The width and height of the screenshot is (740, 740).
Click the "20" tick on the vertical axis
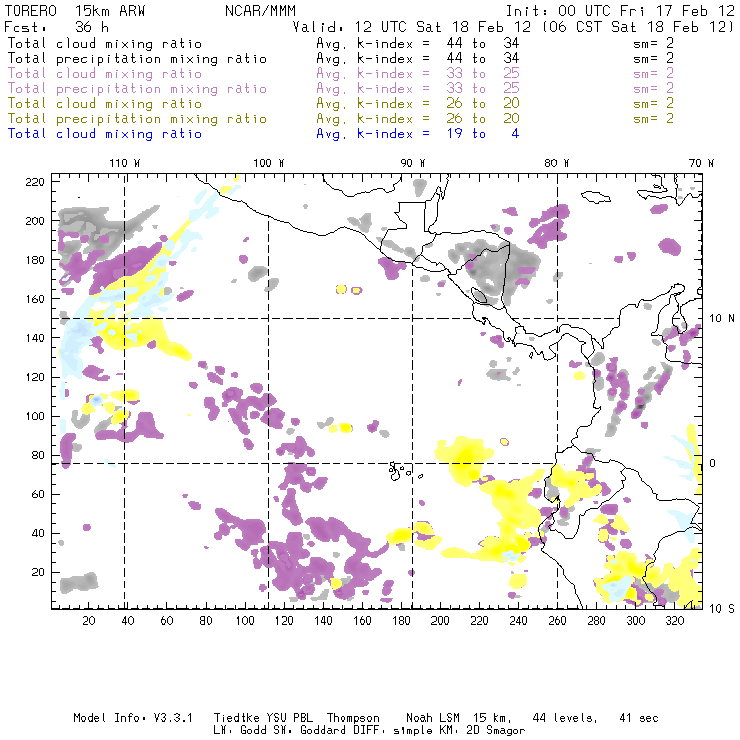pyautogui.click(x=38, y=572)
